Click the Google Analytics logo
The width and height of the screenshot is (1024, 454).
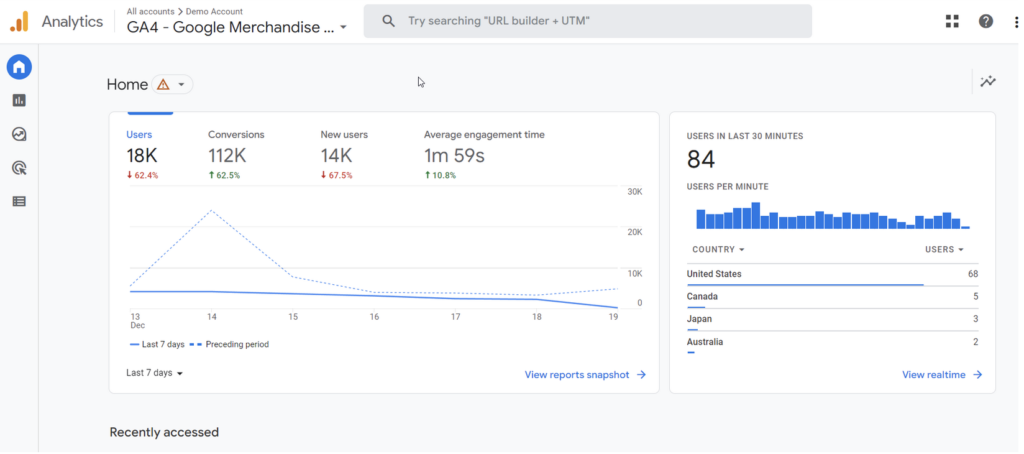[x=20, y=22]
